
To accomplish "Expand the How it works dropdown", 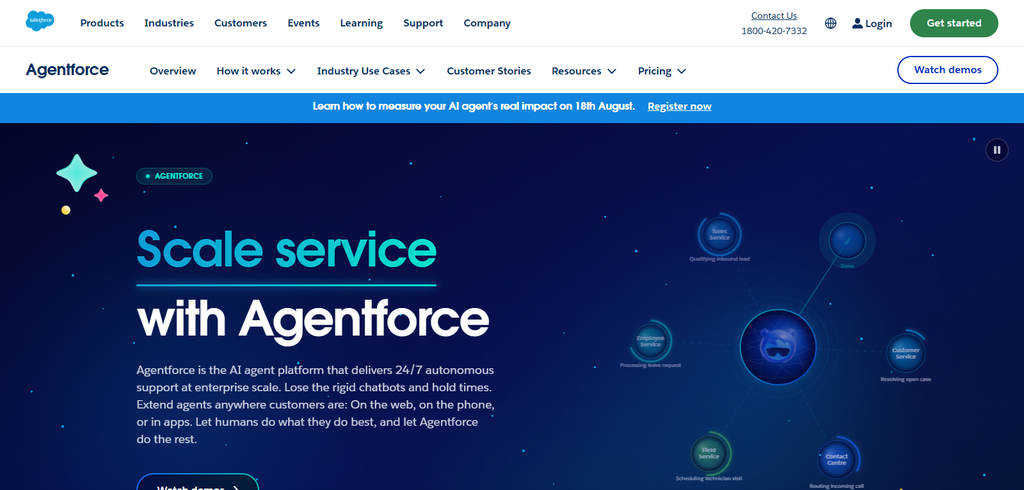I will pos(256,71).
